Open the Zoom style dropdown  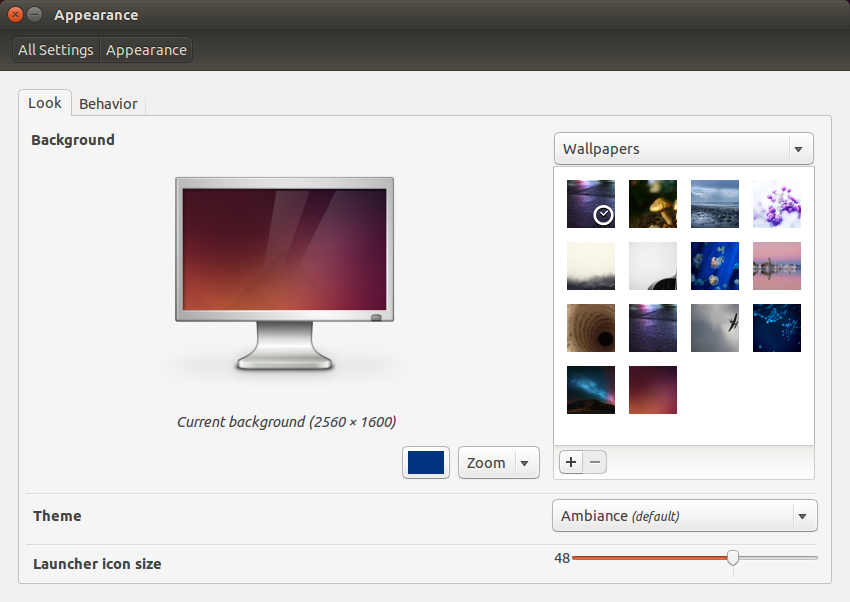point(499,463)
